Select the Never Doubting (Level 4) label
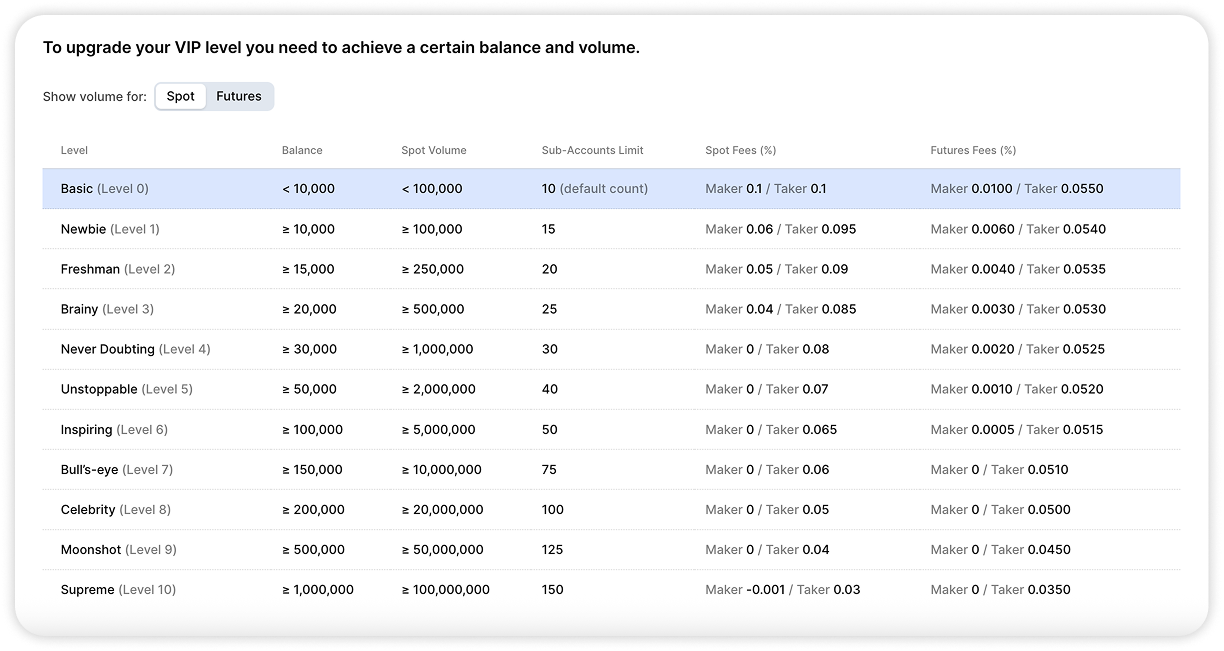1224x651 pixels. click(x=136, y=349)
